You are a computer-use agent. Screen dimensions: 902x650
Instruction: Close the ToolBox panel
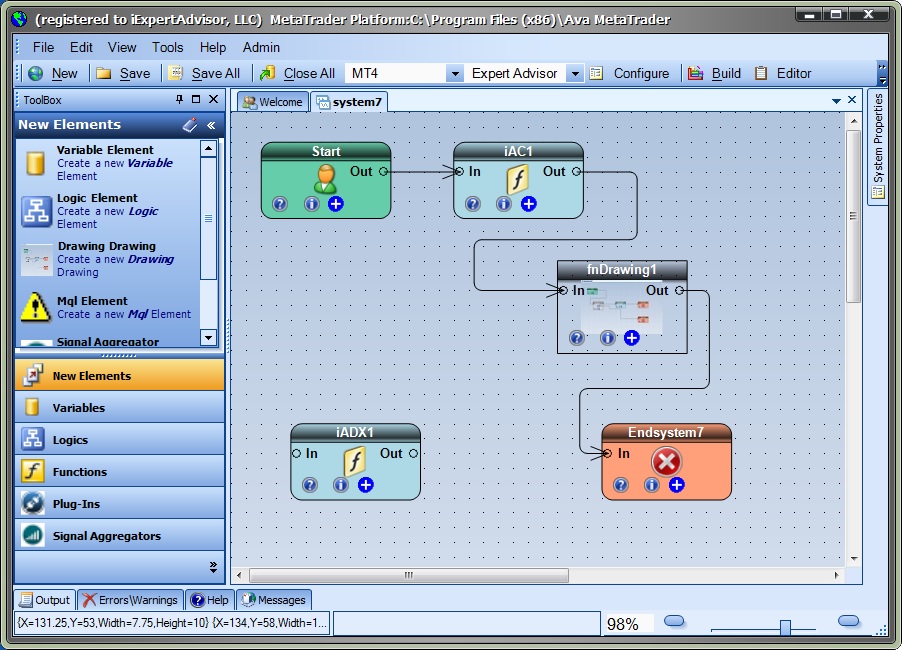pyautogui.click(x=213, y=100)
